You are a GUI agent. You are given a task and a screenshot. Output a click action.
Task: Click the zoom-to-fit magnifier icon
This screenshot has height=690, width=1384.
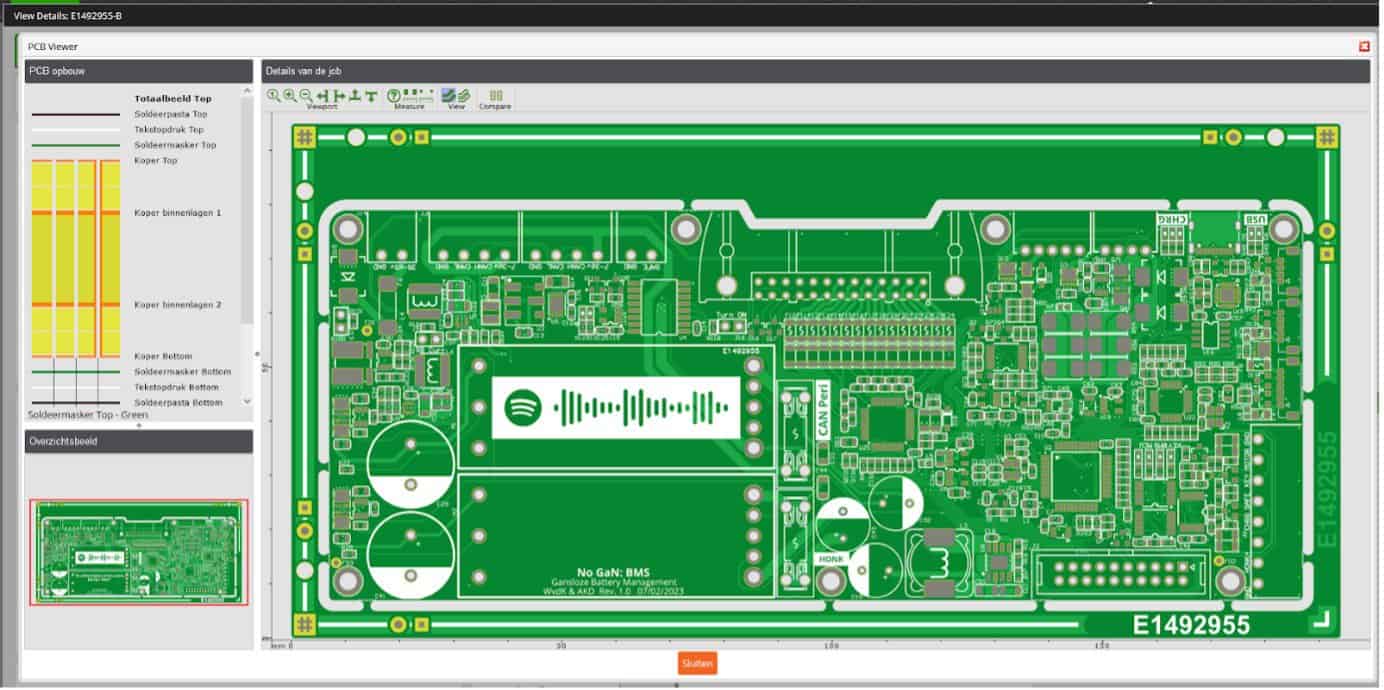coord(273,95)
